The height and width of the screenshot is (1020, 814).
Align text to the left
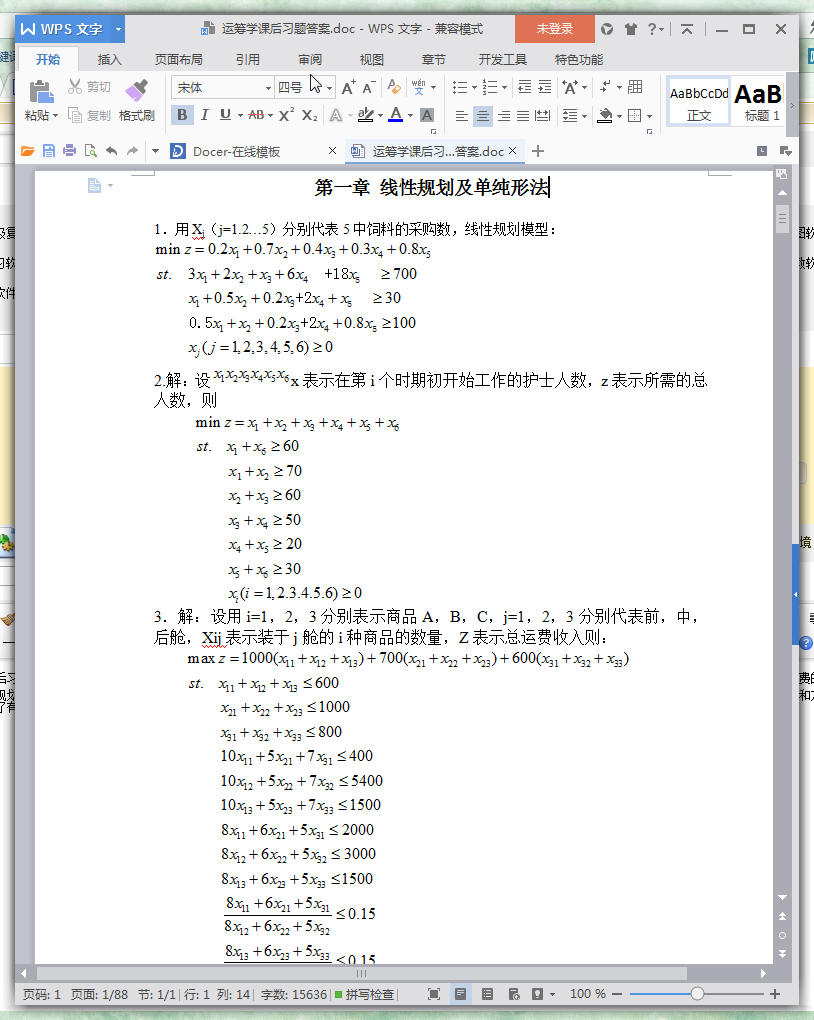pos(461,116)
